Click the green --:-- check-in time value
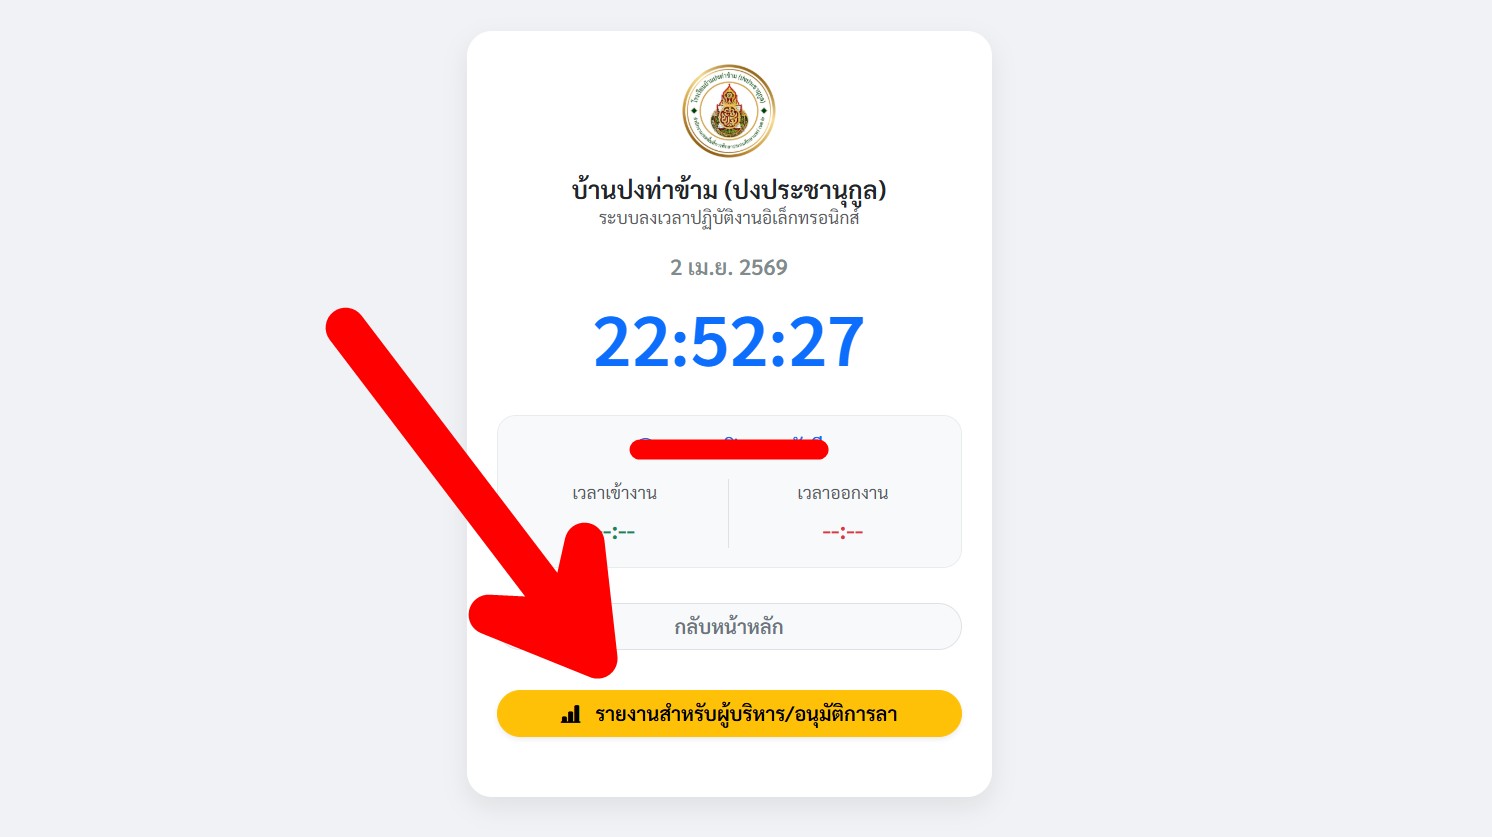 (x=620, y=532)
